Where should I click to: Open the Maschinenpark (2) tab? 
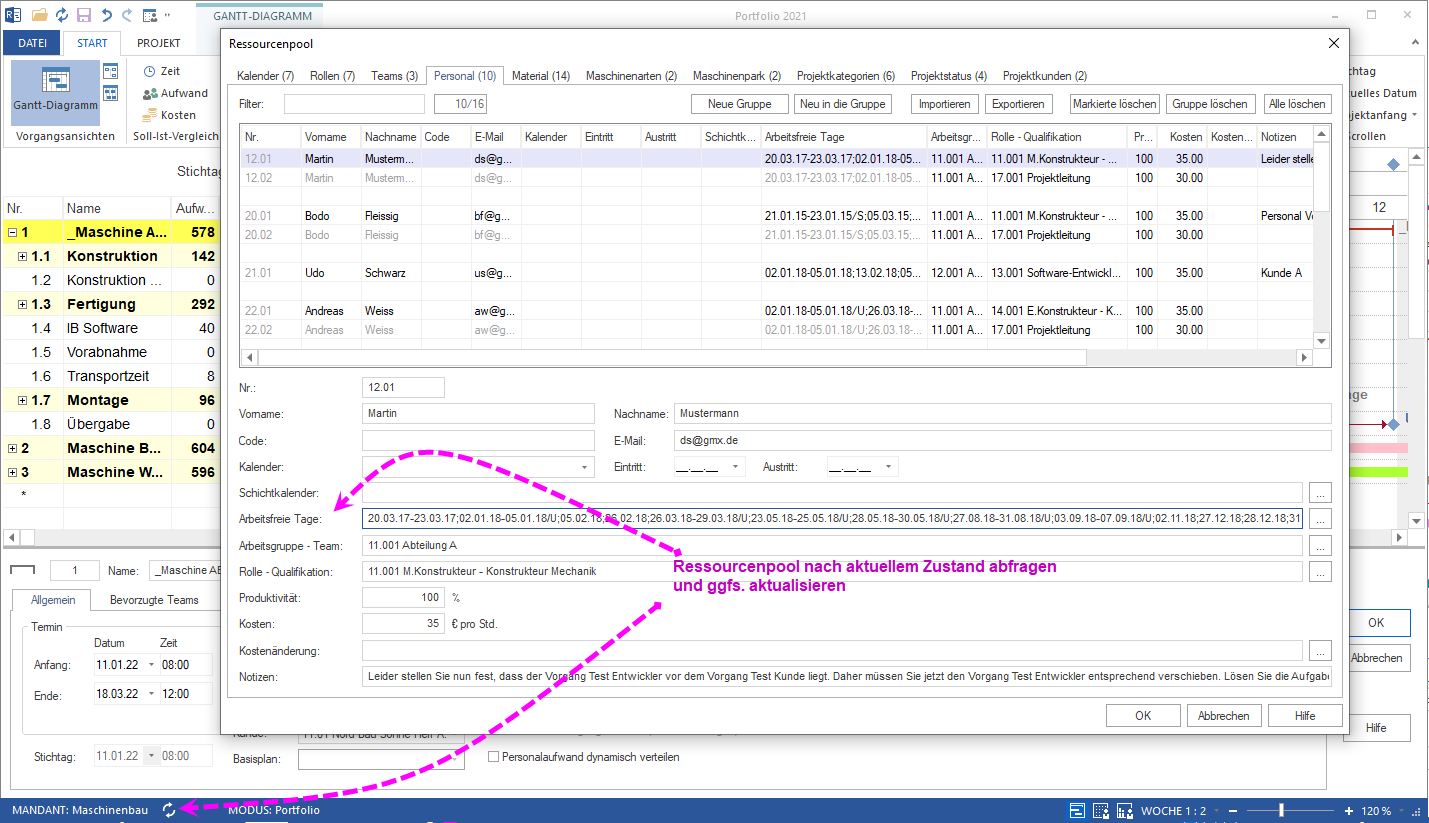736,76
